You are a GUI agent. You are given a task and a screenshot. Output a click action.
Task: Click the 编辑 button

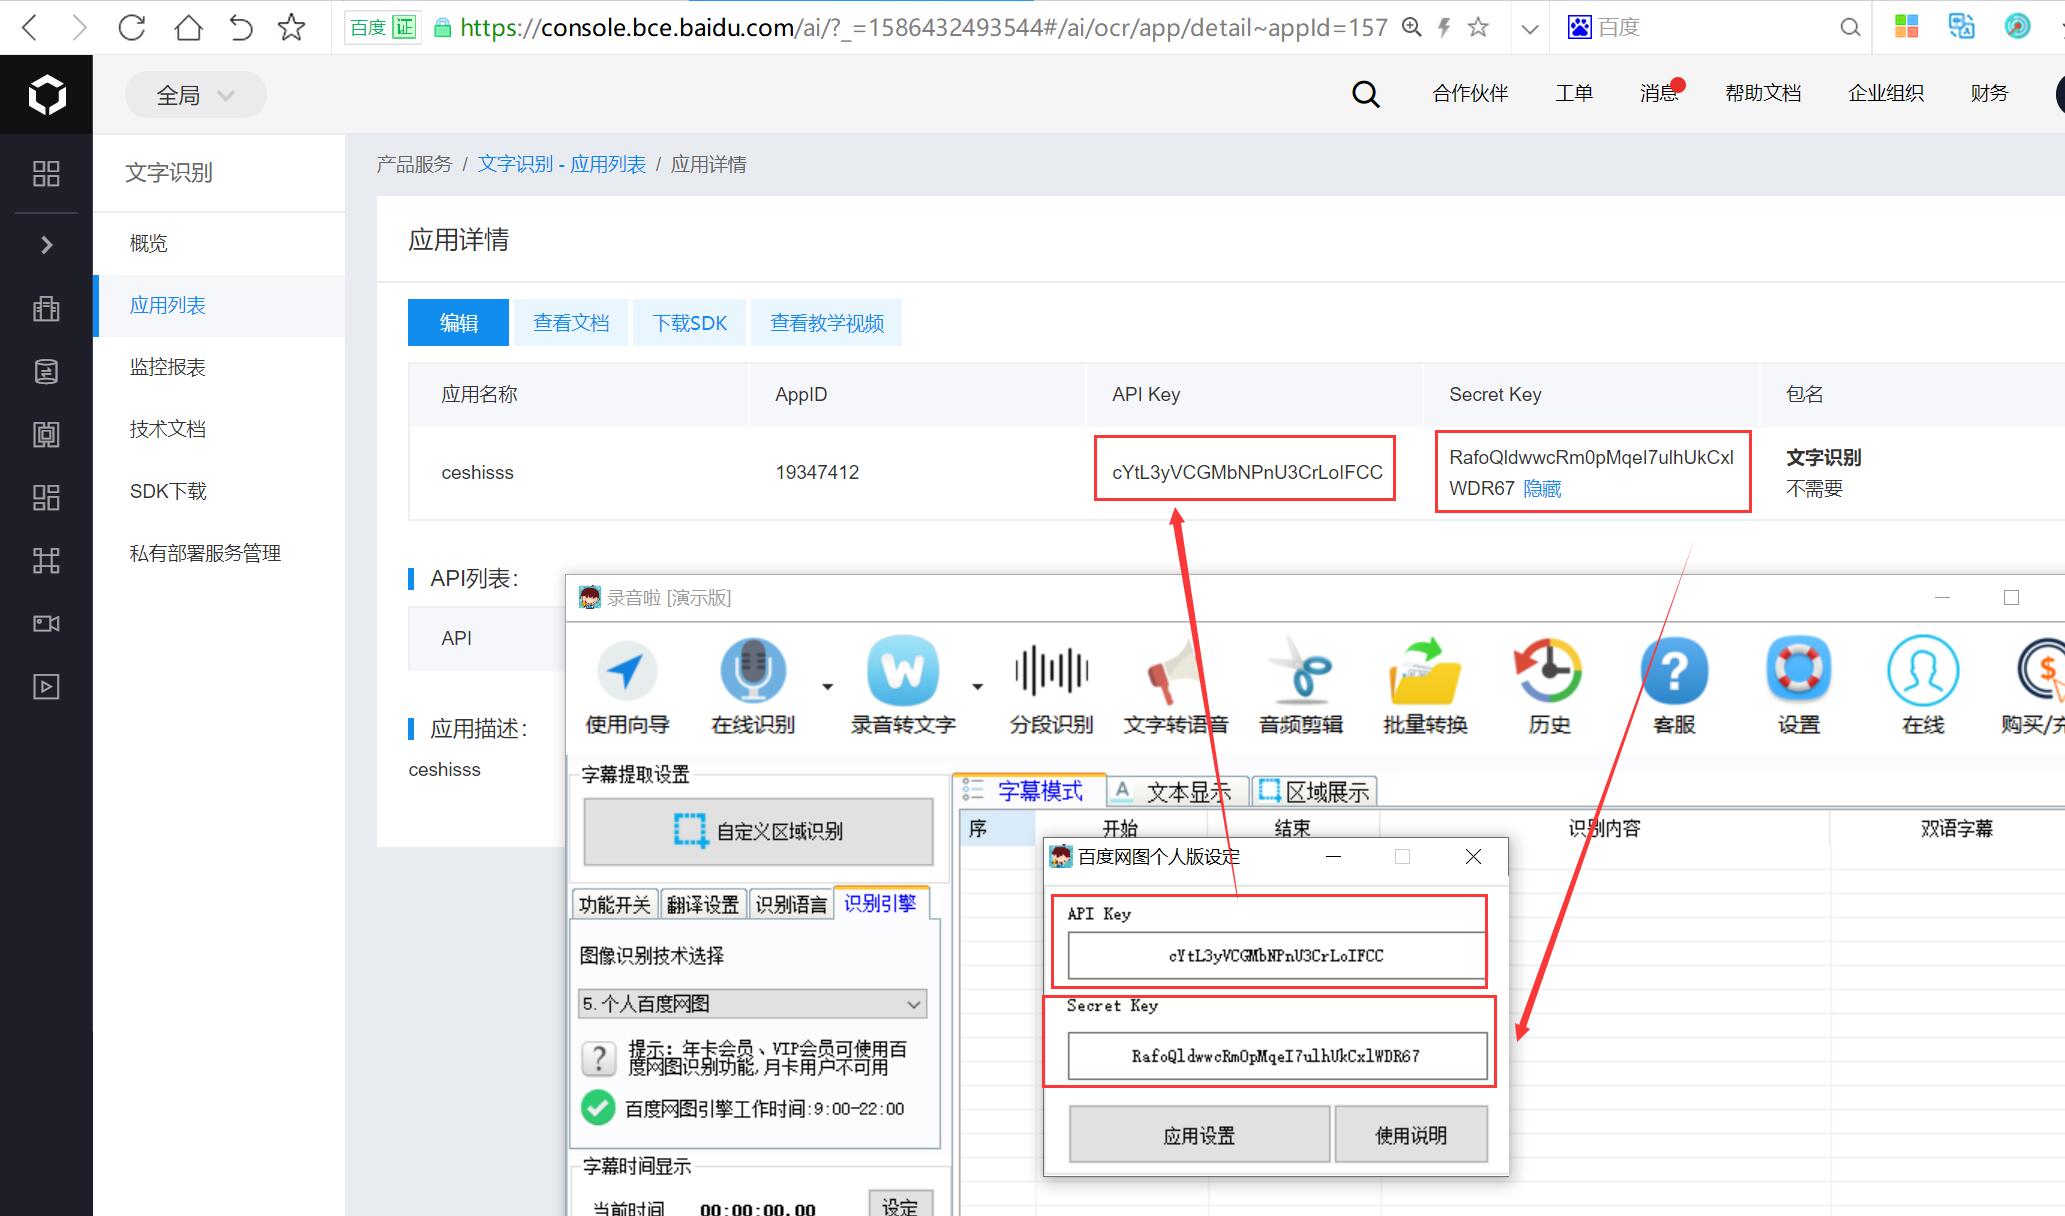458,322
